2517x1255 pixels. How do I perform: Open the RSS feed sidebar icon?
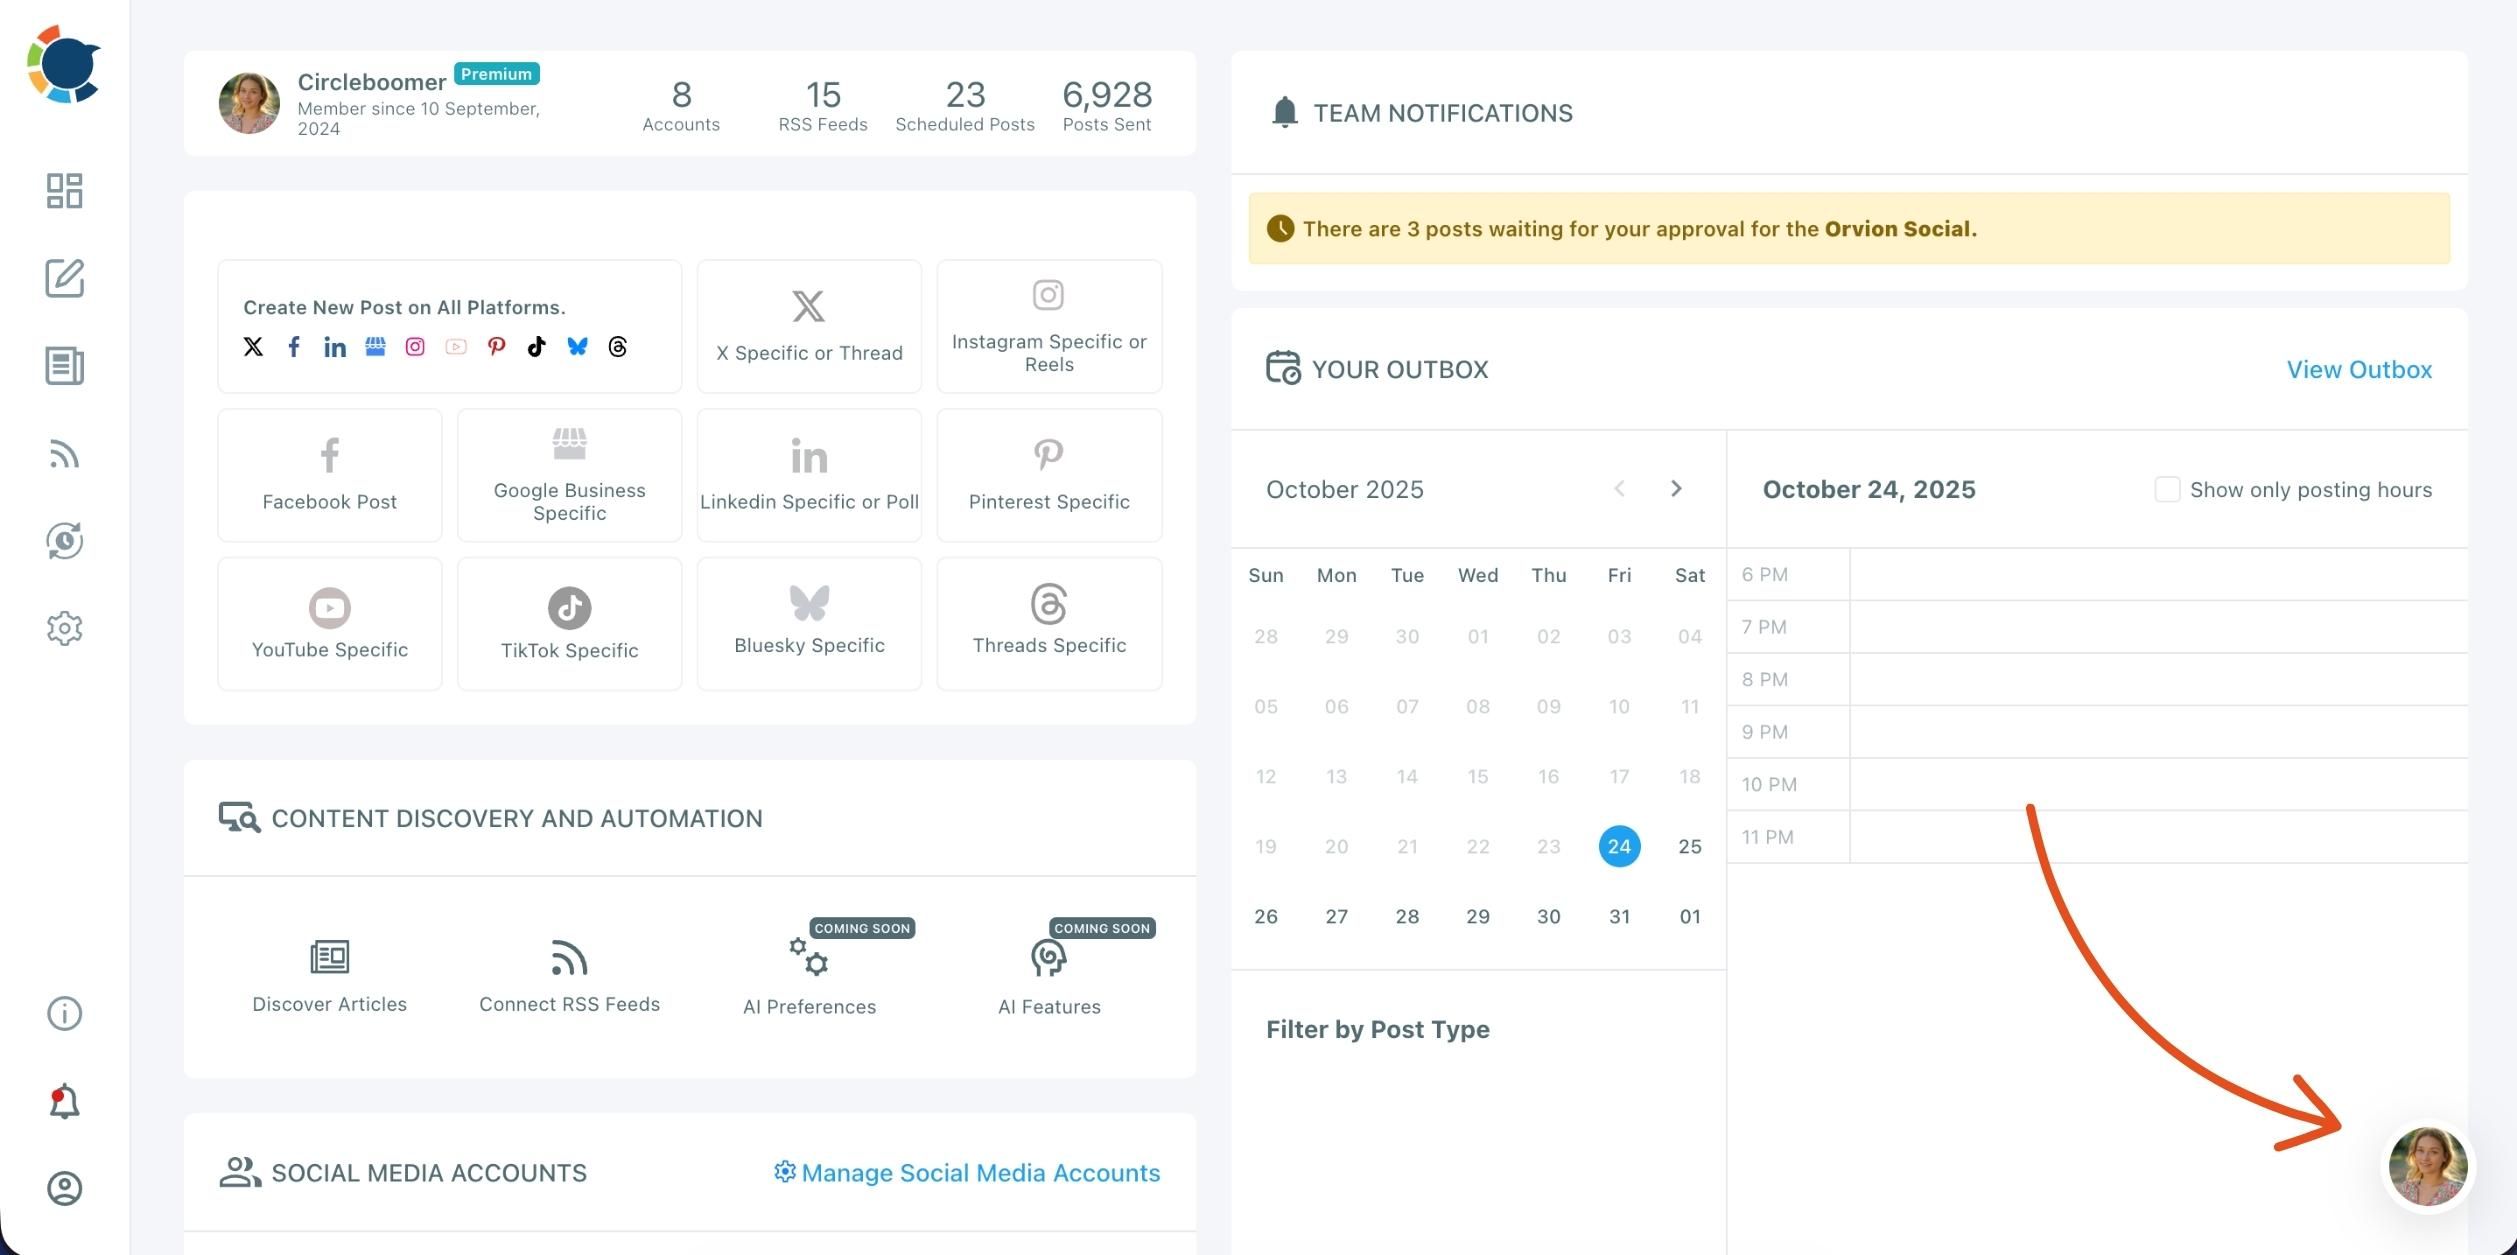pyautogui.click(x=64, y=454)
